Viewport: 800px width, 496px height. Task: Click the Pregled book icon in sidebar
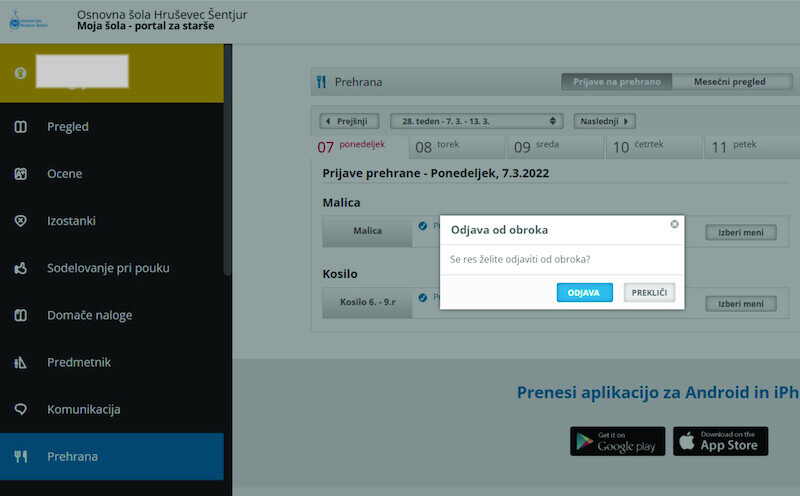pos(20,127)
